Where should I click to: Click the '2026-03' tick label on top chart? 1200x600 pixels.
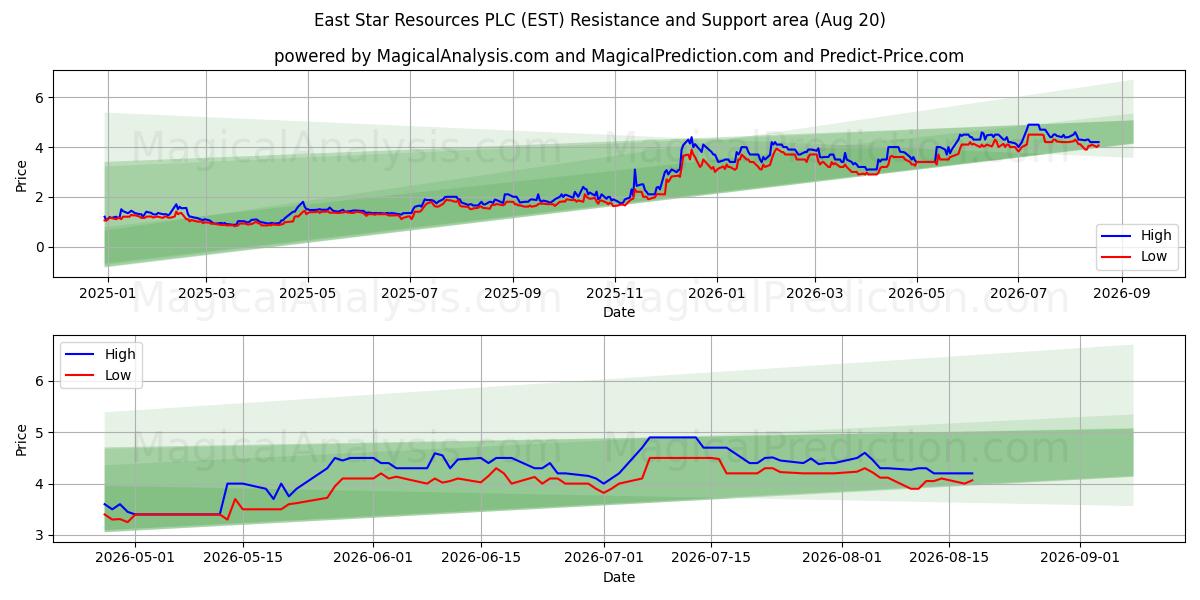click(x=815, y=294)
